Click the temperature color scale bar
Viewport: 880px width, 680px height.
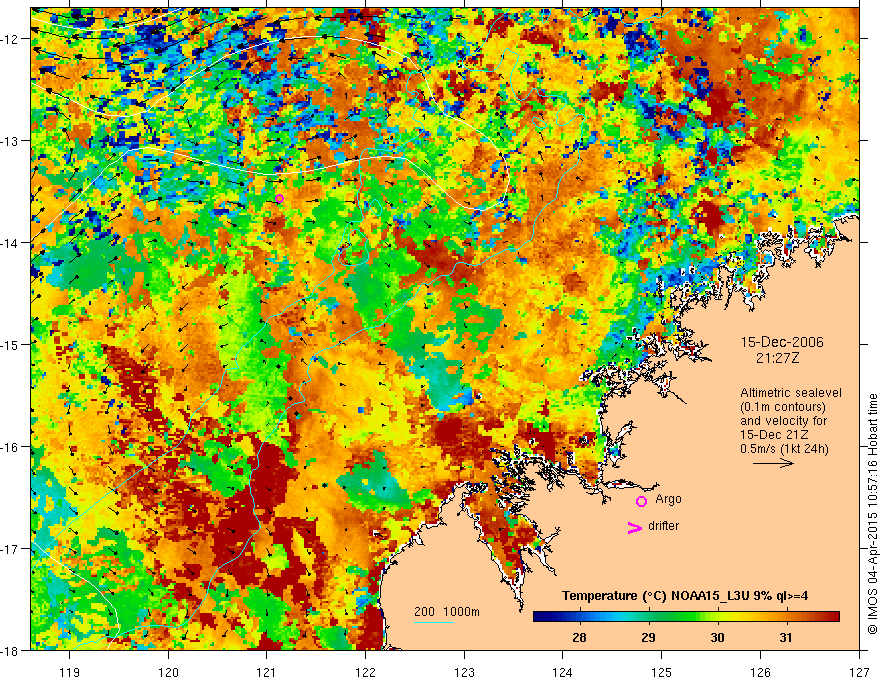(686, 617)
